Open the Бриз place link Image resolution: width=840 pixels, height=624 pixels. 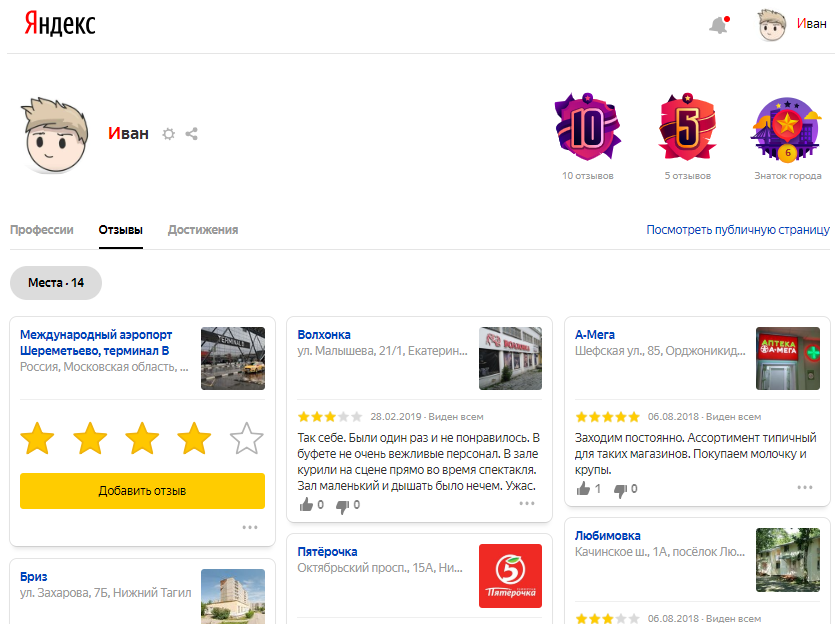(x=34, y=577)
